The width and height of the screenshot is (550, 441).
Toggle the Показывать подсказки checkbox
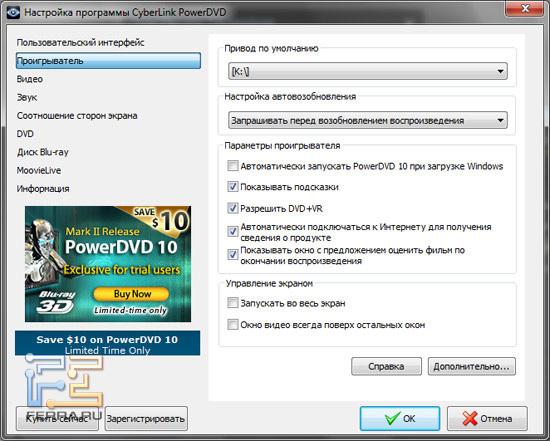pyautogui.click(x=233, y=187)
